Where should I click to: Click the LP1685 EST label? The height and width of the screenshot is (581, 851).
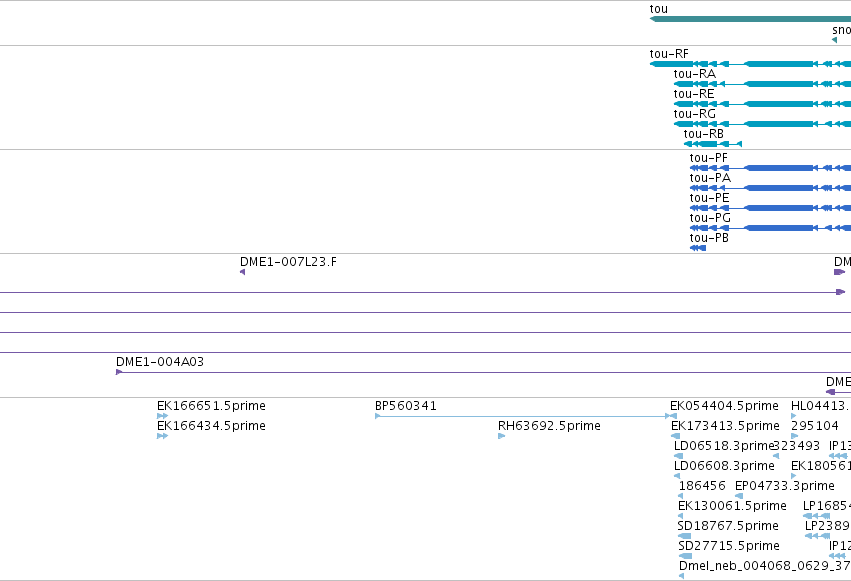pos(827,506)
